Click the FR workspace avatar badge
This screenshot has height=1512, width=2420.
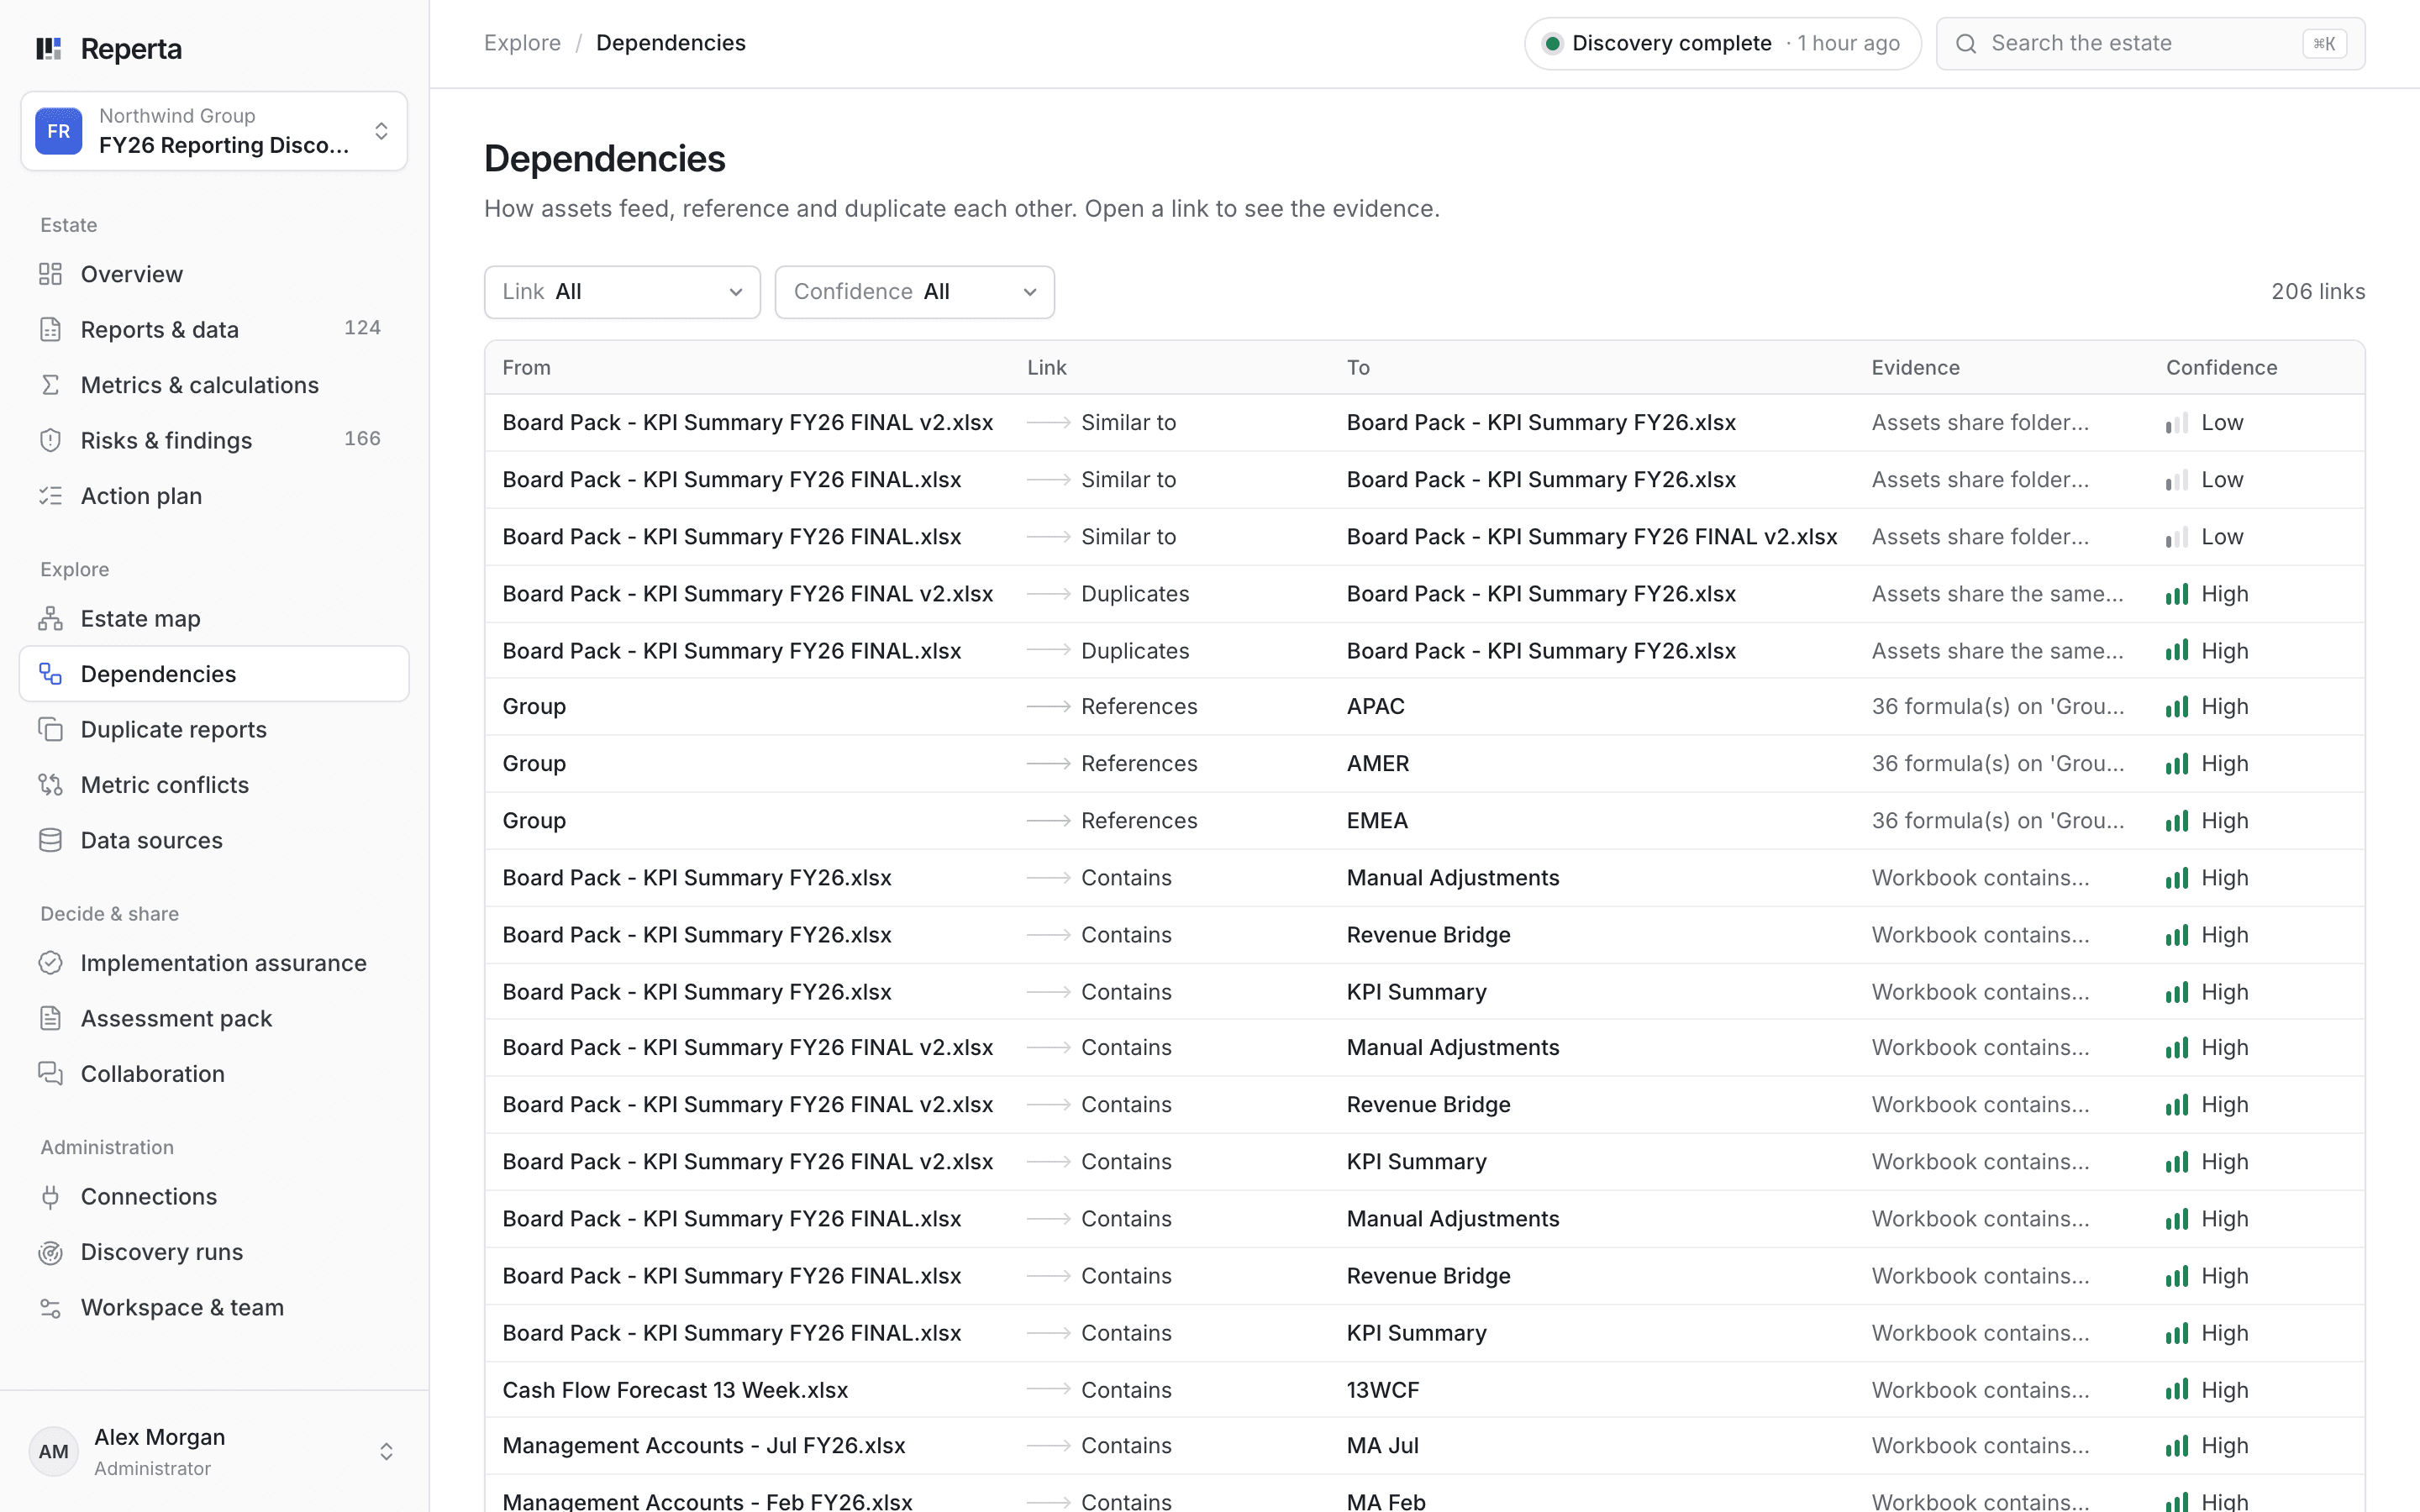click(59, 131)
